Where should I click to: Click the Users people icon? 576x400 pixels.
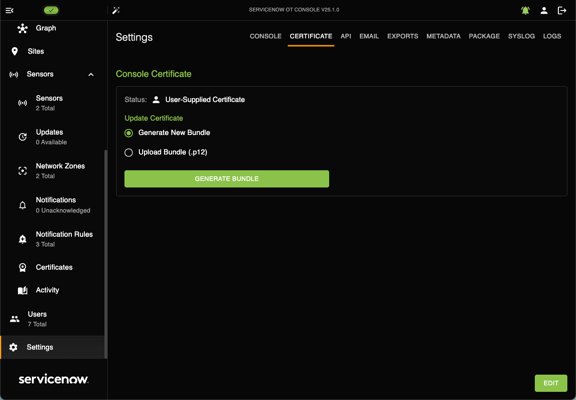(x=15, y=319)
